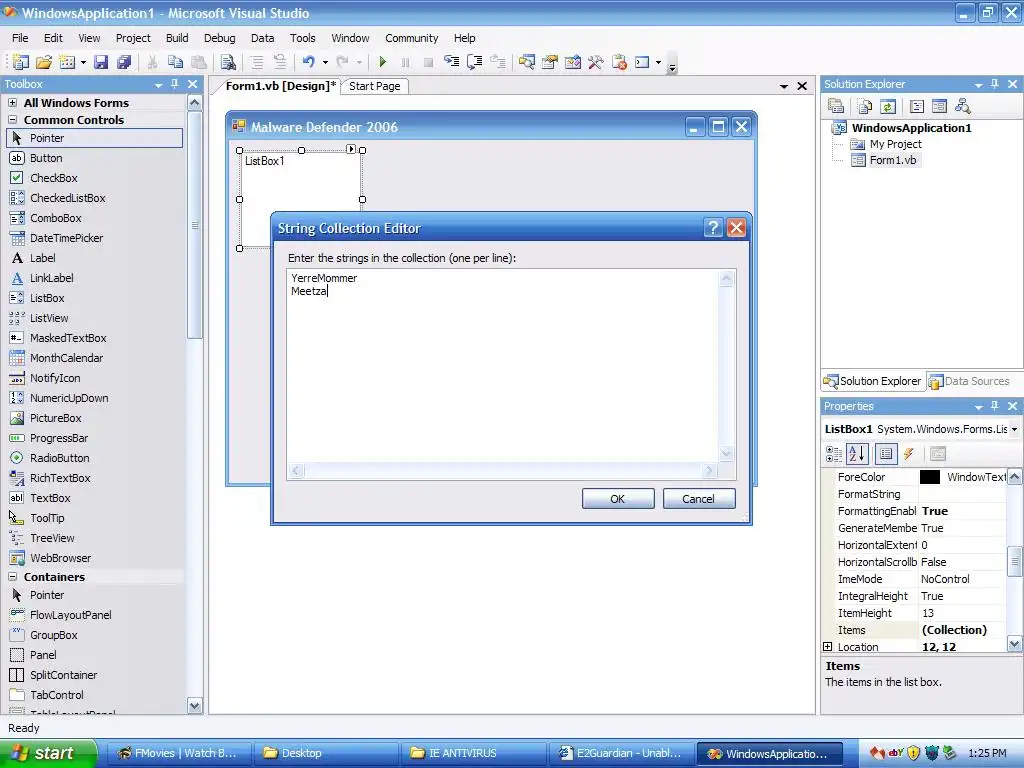
Task: Choose the TextBox toolbox control
Action: (x=50, y=498)
